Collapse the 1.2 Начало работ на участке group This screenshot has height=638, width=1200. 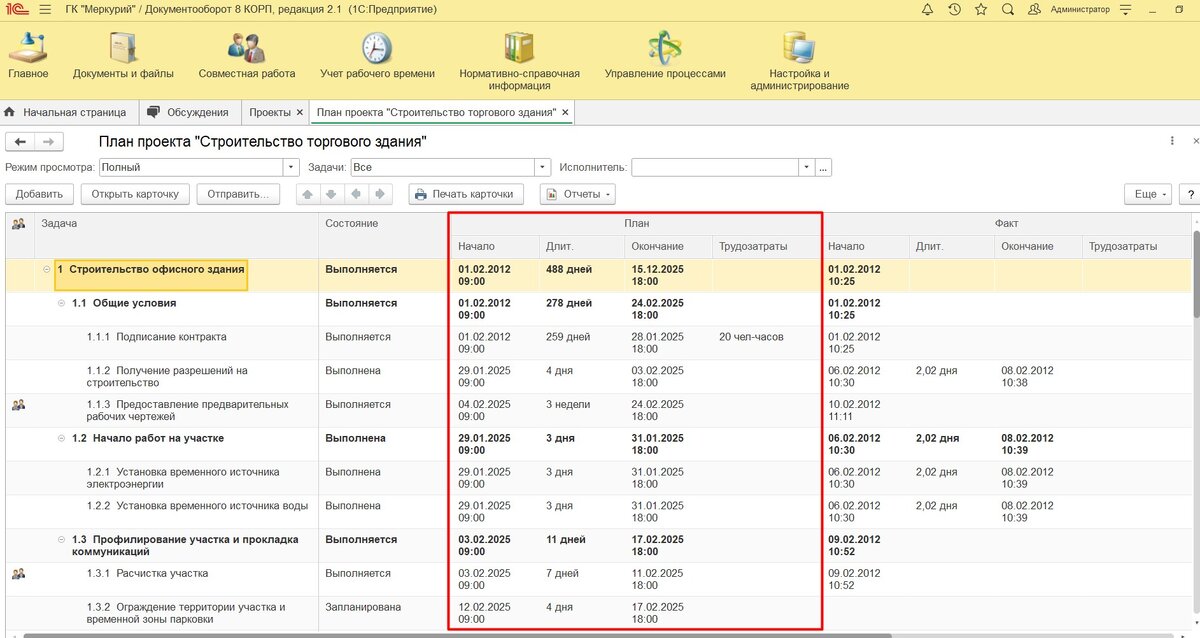click(61, 439)
